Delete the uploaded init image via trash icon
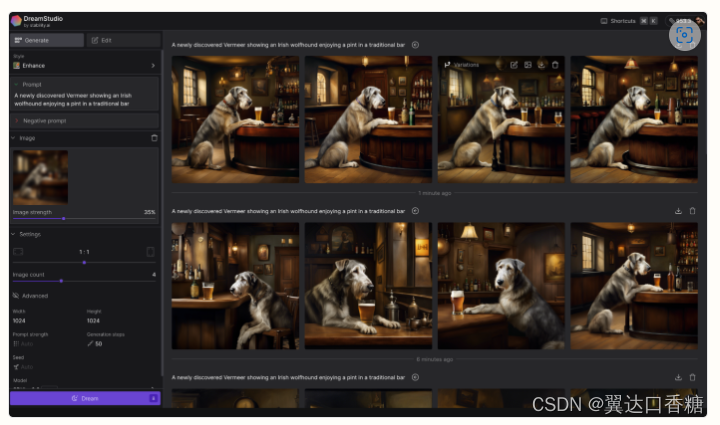This screenshot has width=720, height=425. [154, 138]
